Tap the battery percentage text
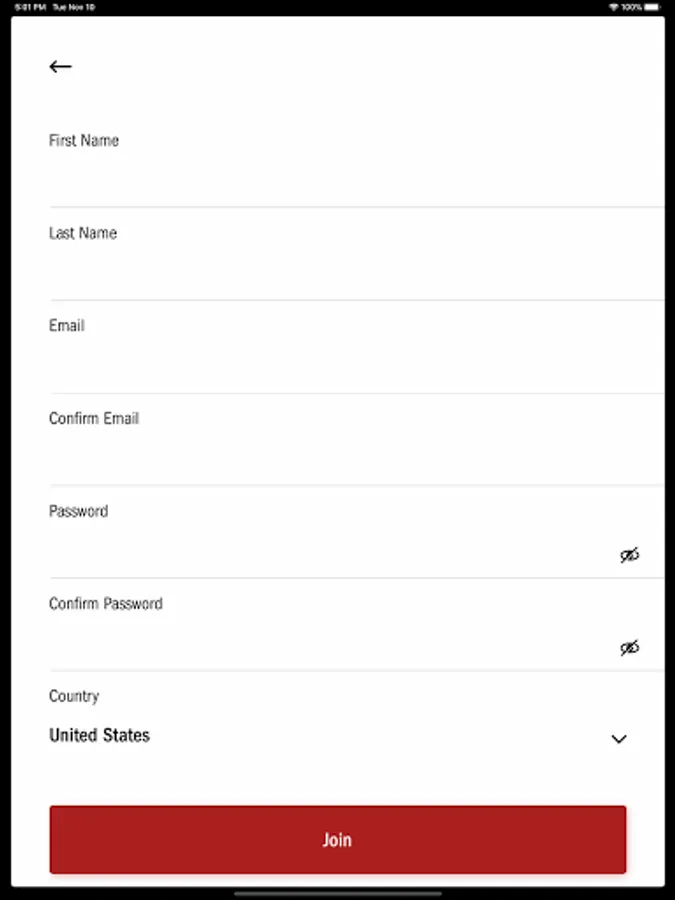Screen dimensions: 675x900 pos(631,7)
